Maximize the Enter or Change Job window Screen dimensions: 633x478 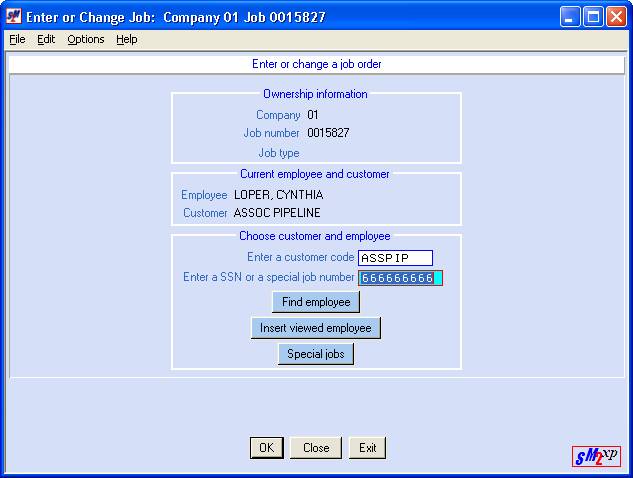pyautogui.click(x=593, y=17)
